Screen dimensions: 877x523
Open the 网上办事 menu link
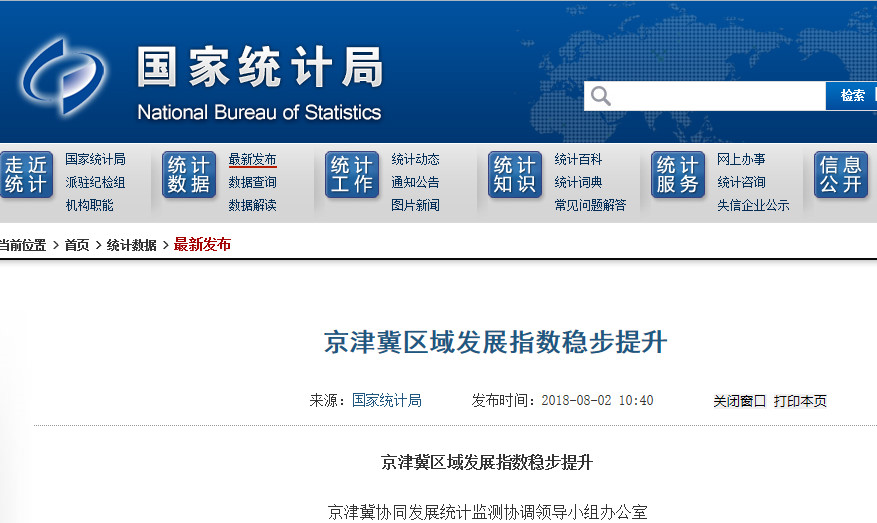pos(741,159)
